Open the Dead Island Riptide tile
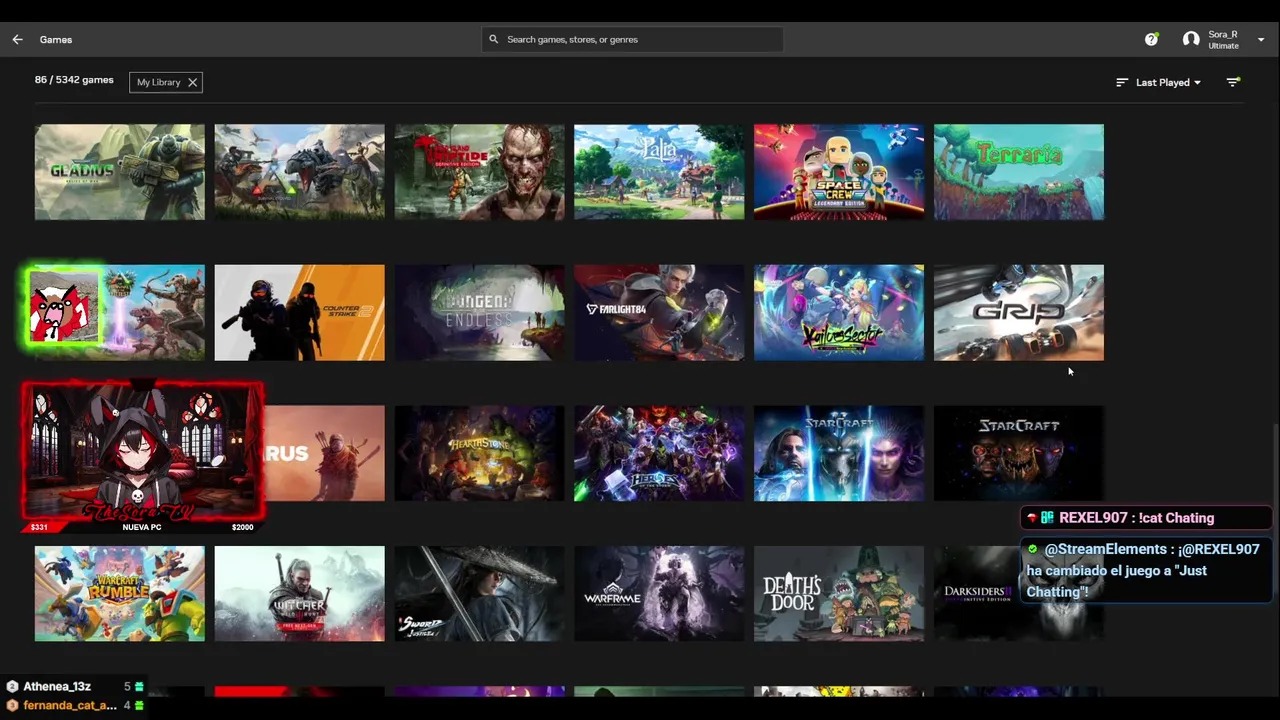 (479, 172)
